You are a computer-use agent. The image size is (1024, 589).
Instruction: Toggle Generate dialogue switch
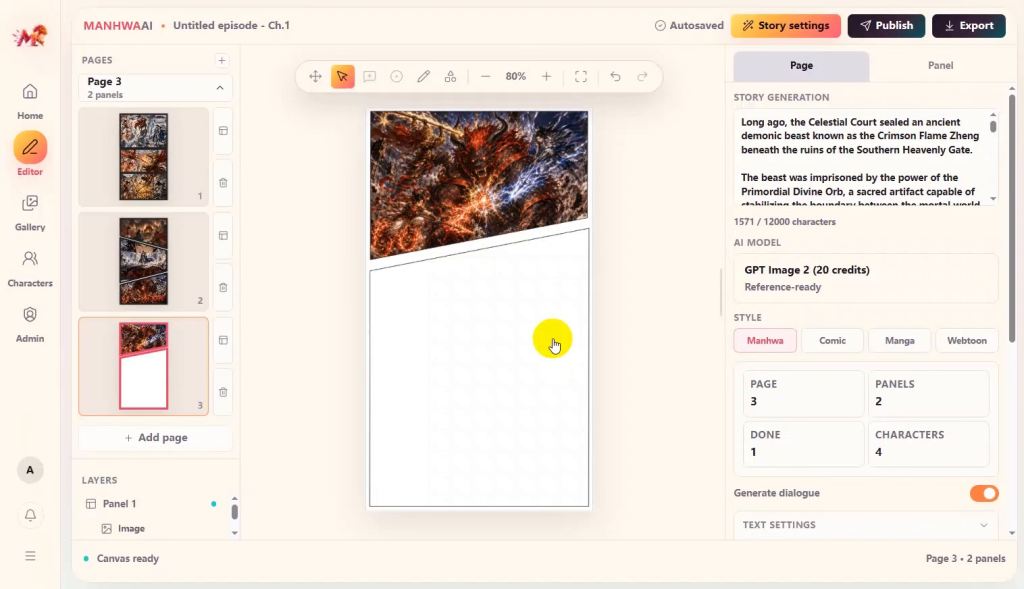point(984,493)
